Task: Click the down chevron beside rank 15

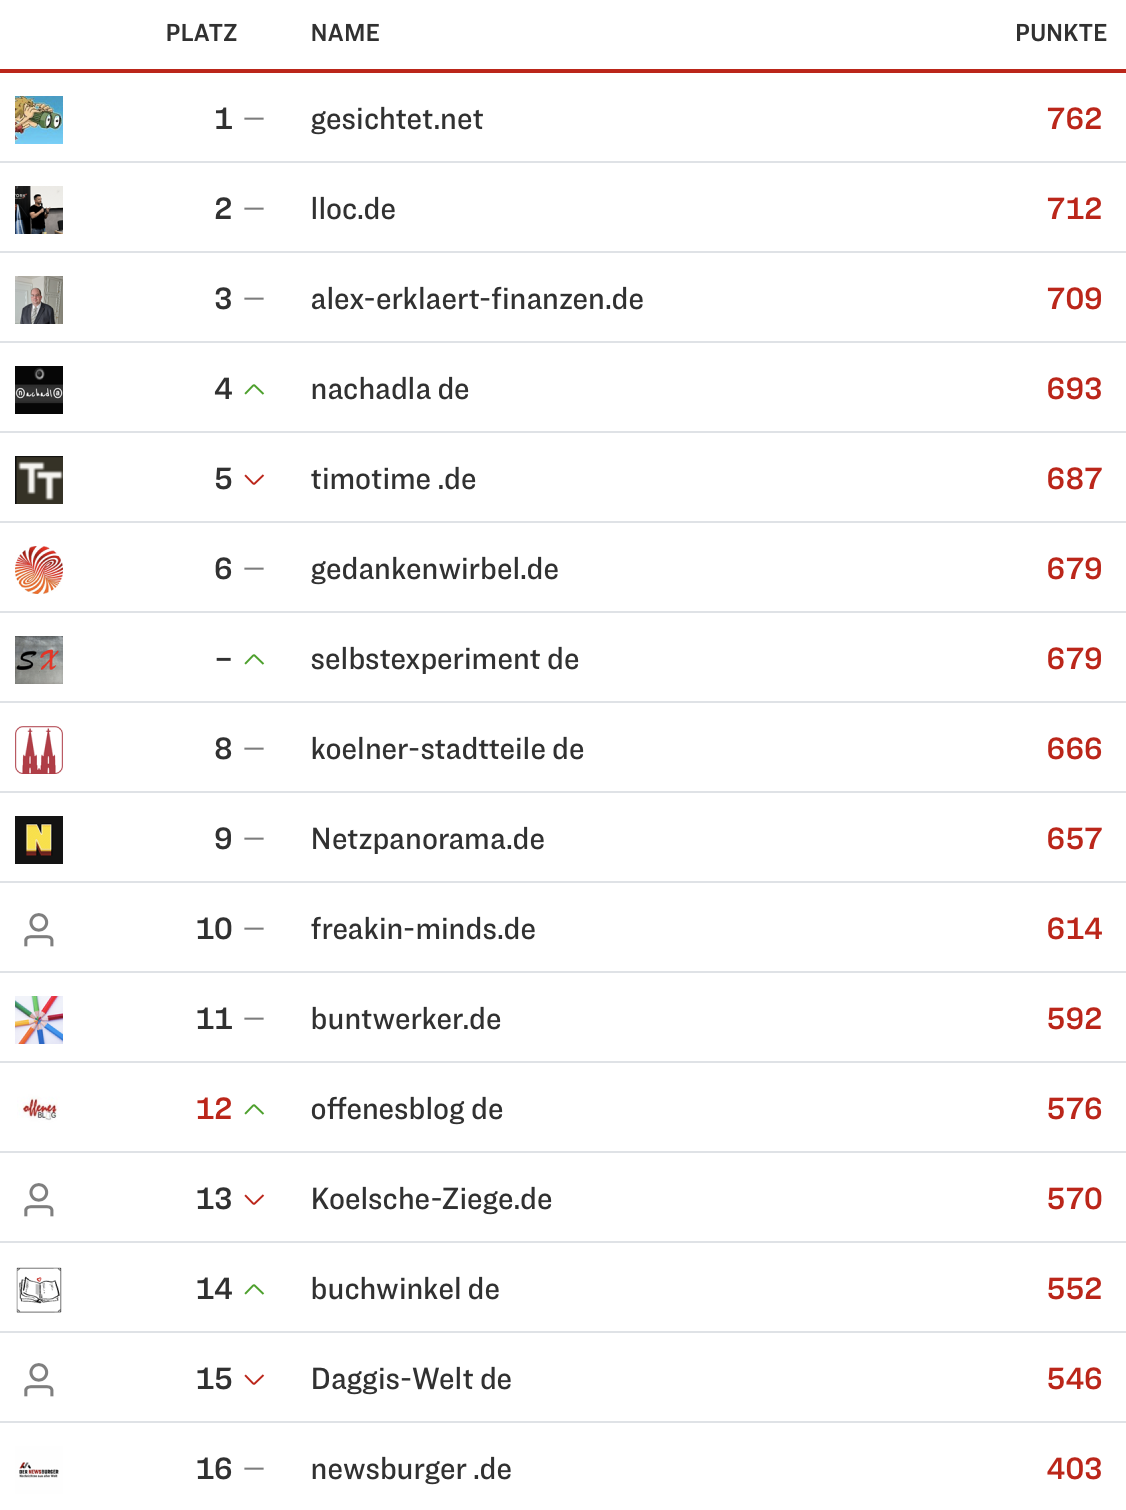Action: [x=255, y=1380]
